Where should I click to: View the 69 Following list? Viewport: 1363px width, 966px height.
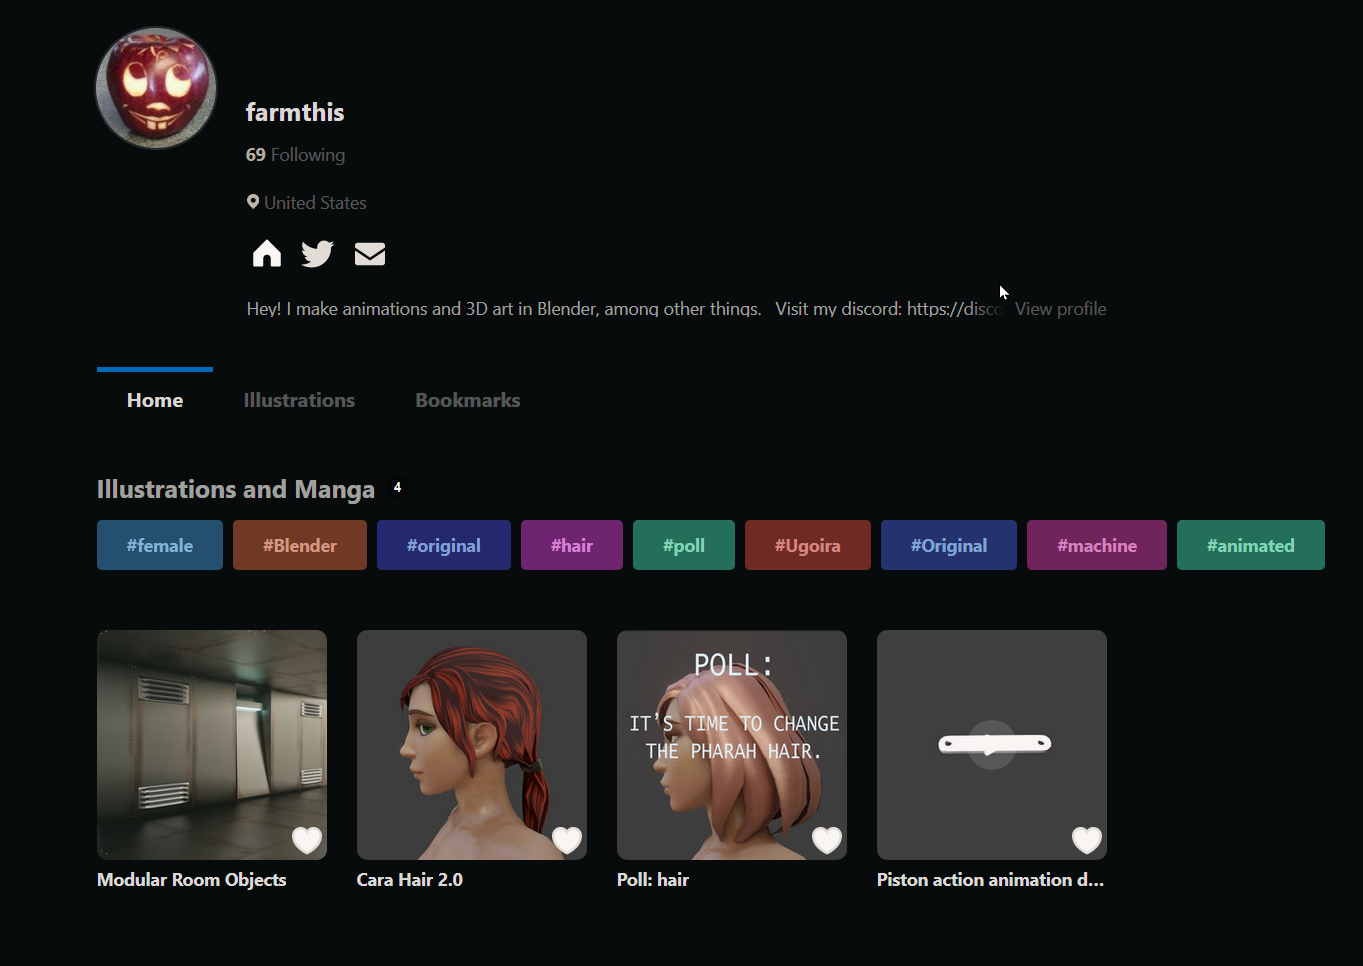[x=295, y=155]
